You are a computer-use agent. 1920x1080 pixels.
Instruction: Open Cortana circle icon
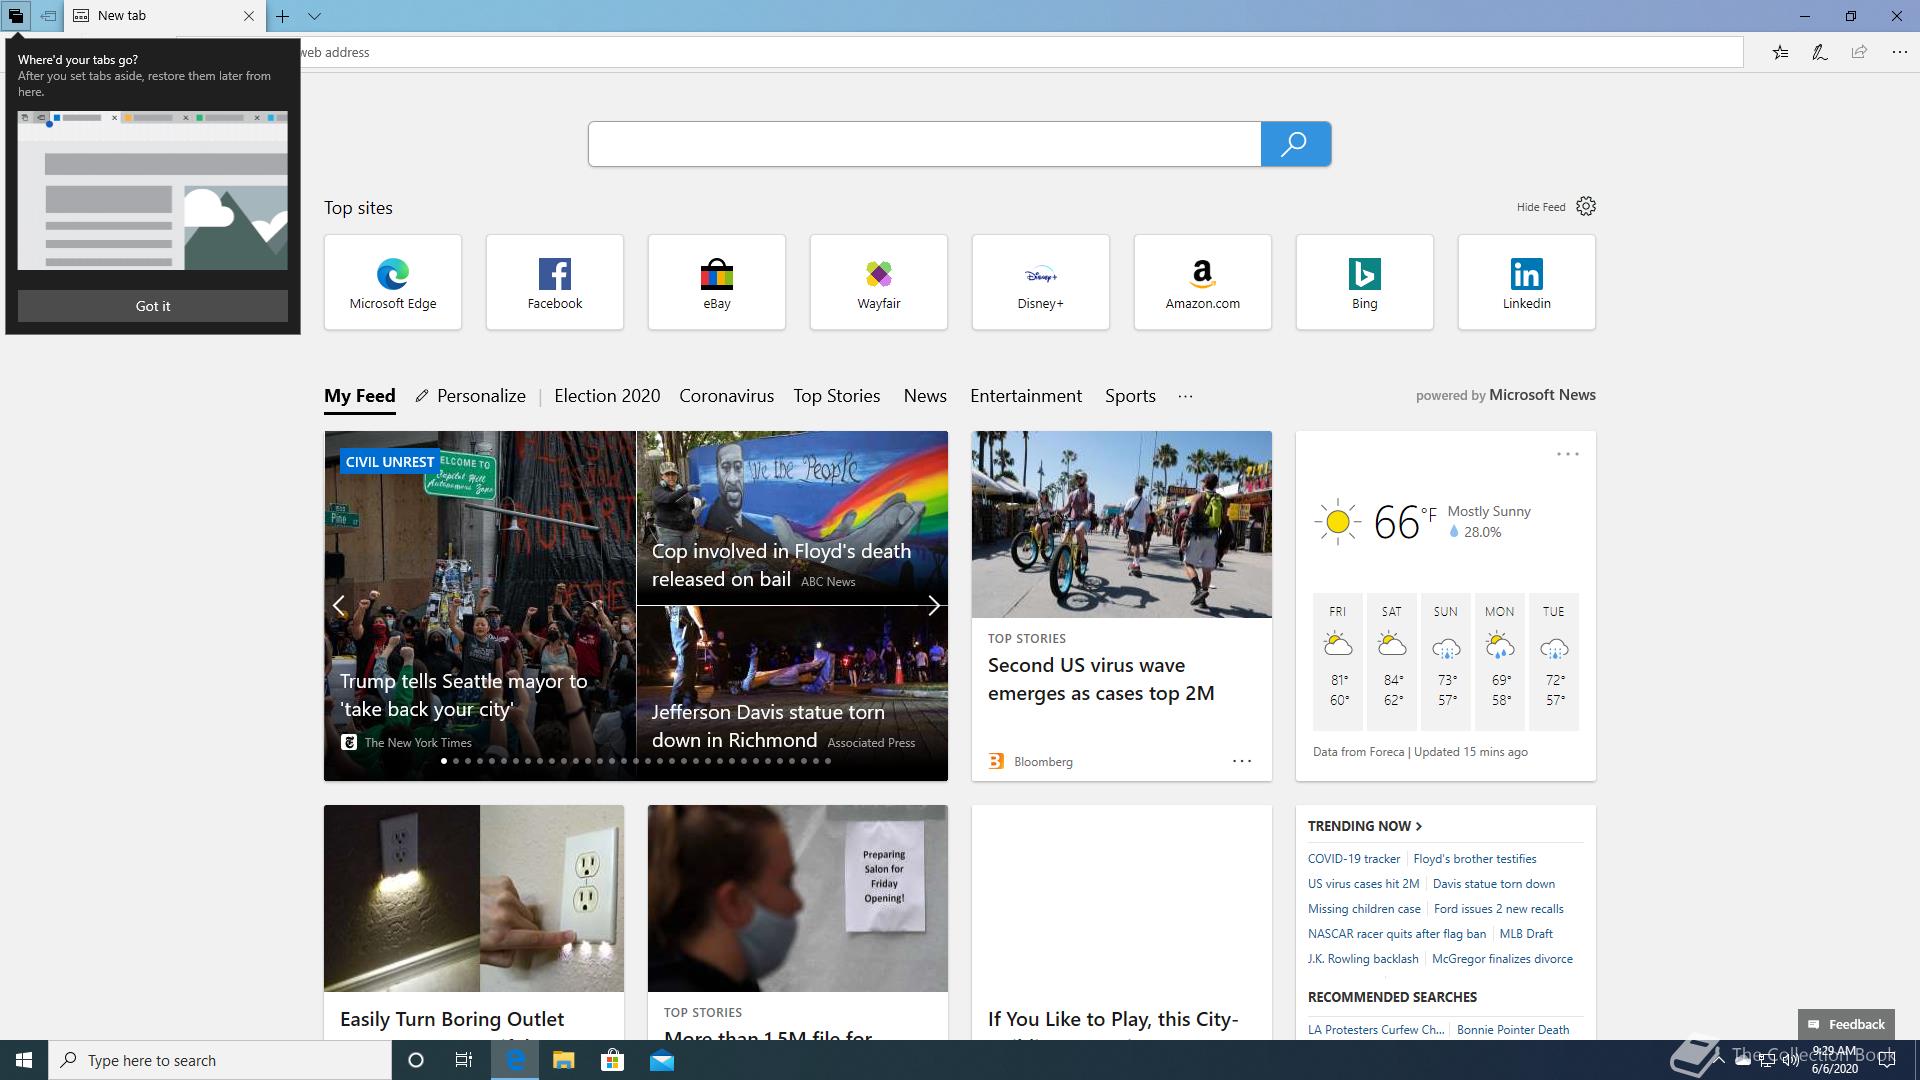pyautogui.click(x=416, y=1060)
